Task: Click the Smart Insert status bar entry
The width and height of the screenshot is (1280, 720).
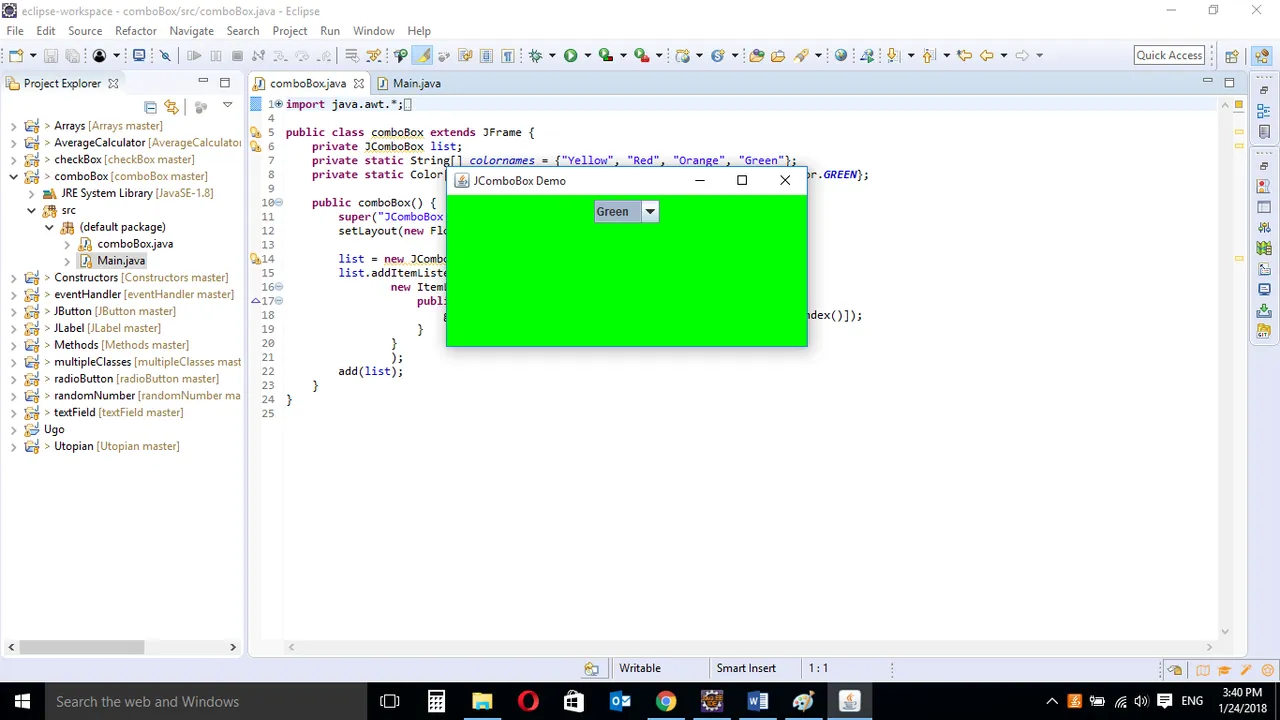Action: tap(746, 668)
